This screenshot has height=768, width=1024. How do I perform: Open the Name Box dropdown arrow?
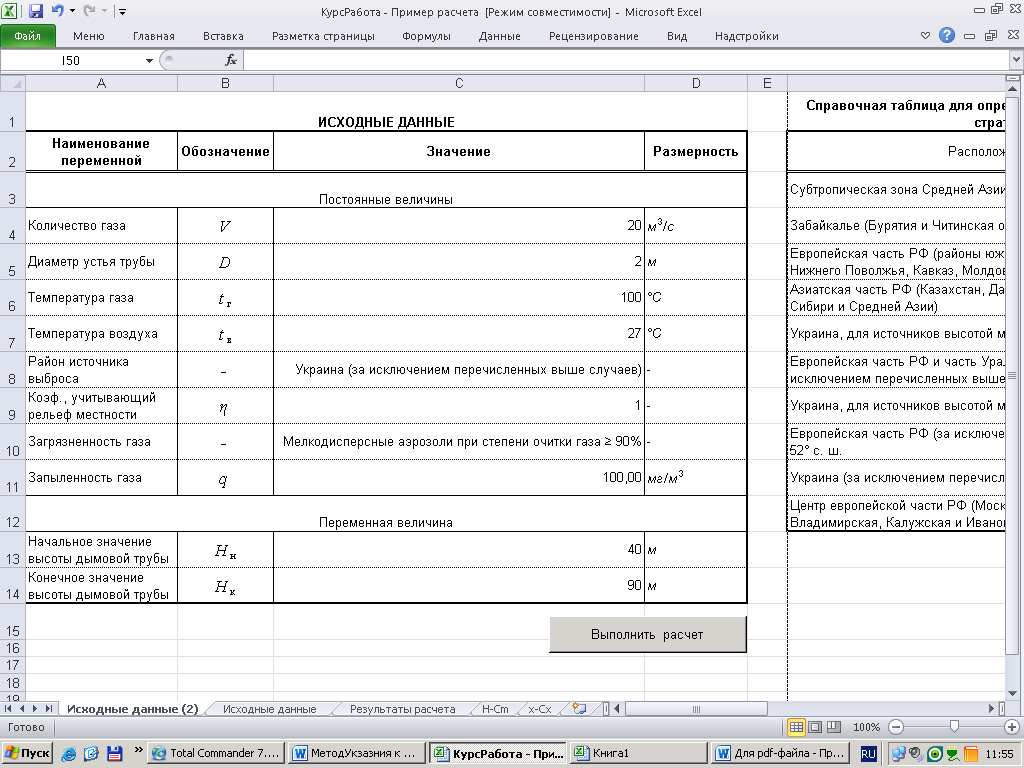[149, 61]
